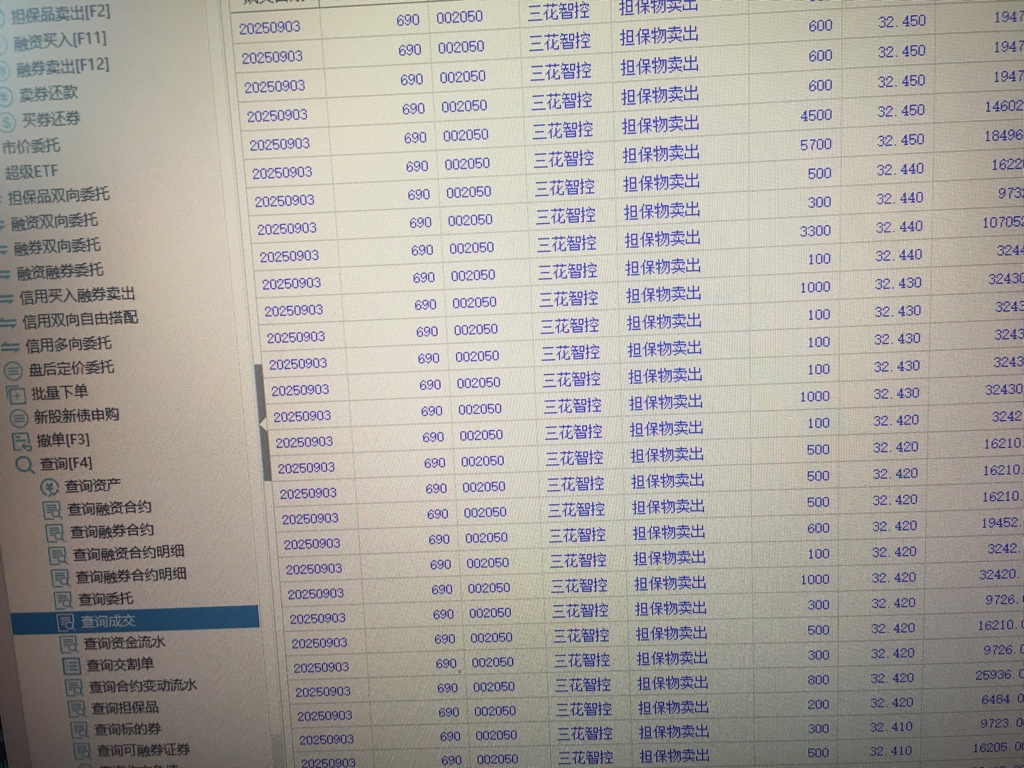
Task: Click the 查询合约变动流水 document icon
Action: pos(74,688)
